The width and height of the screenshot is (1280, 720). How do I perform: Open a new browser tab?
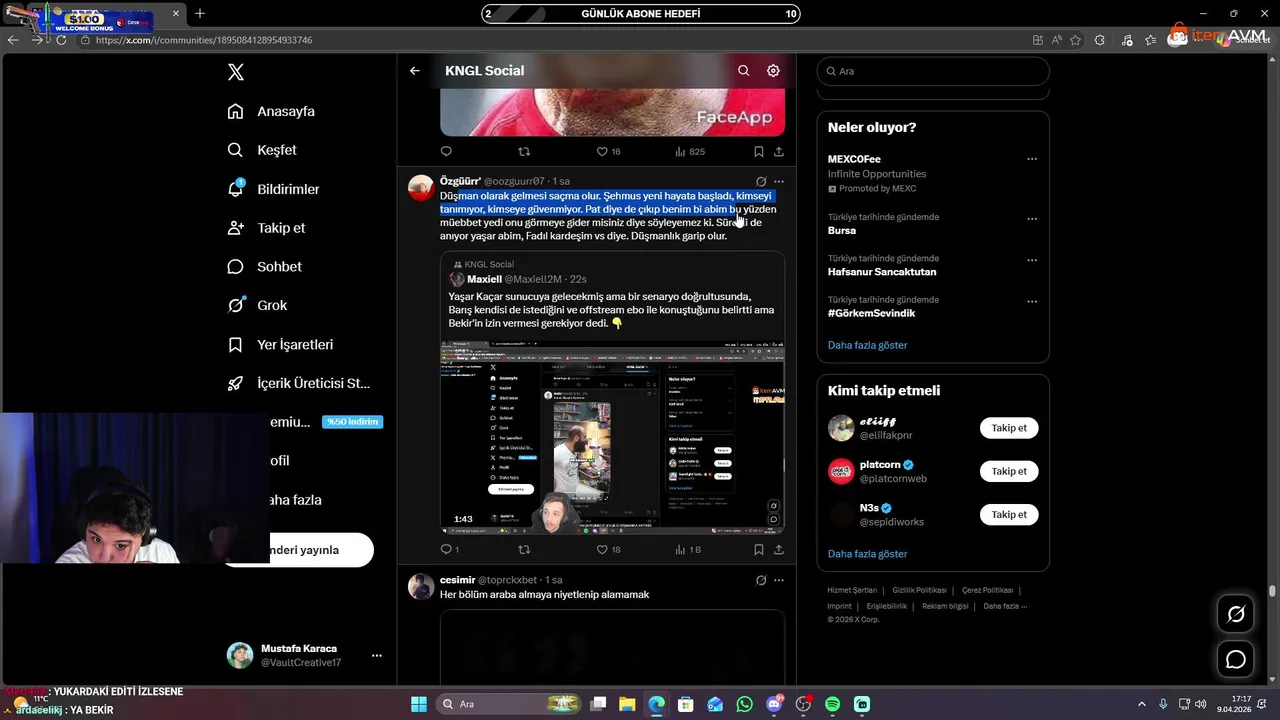coord(200,13)
